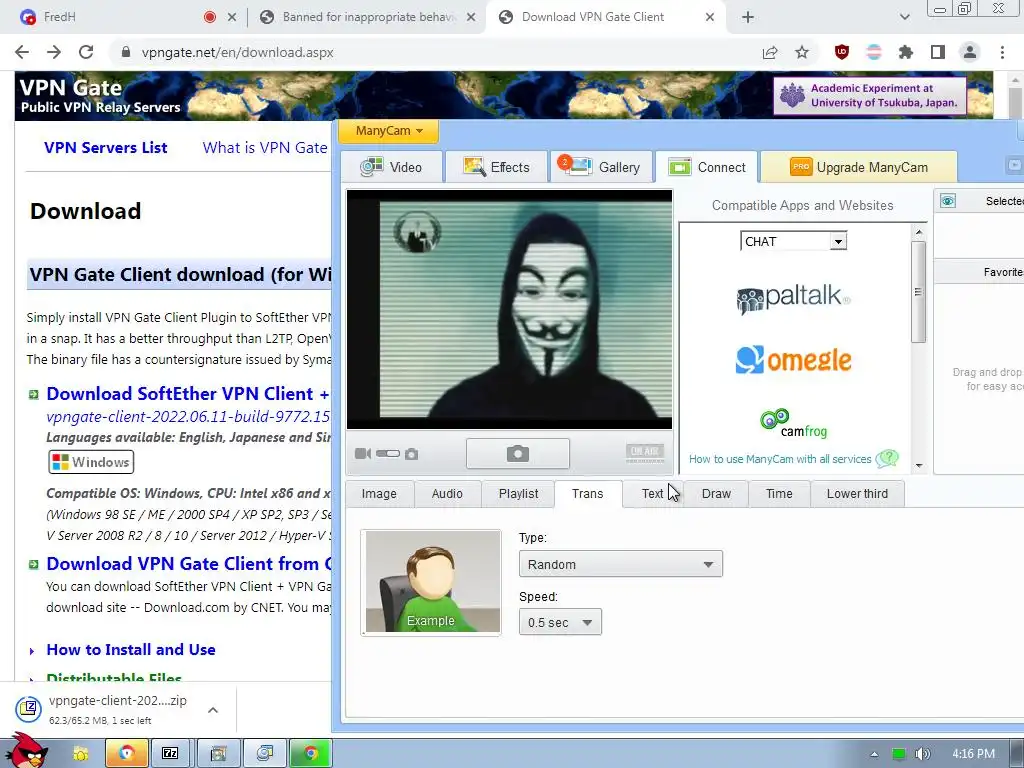Click the striped flag extension icon
This screenshot has height=768, width=1024.
[x=874, y=52]
